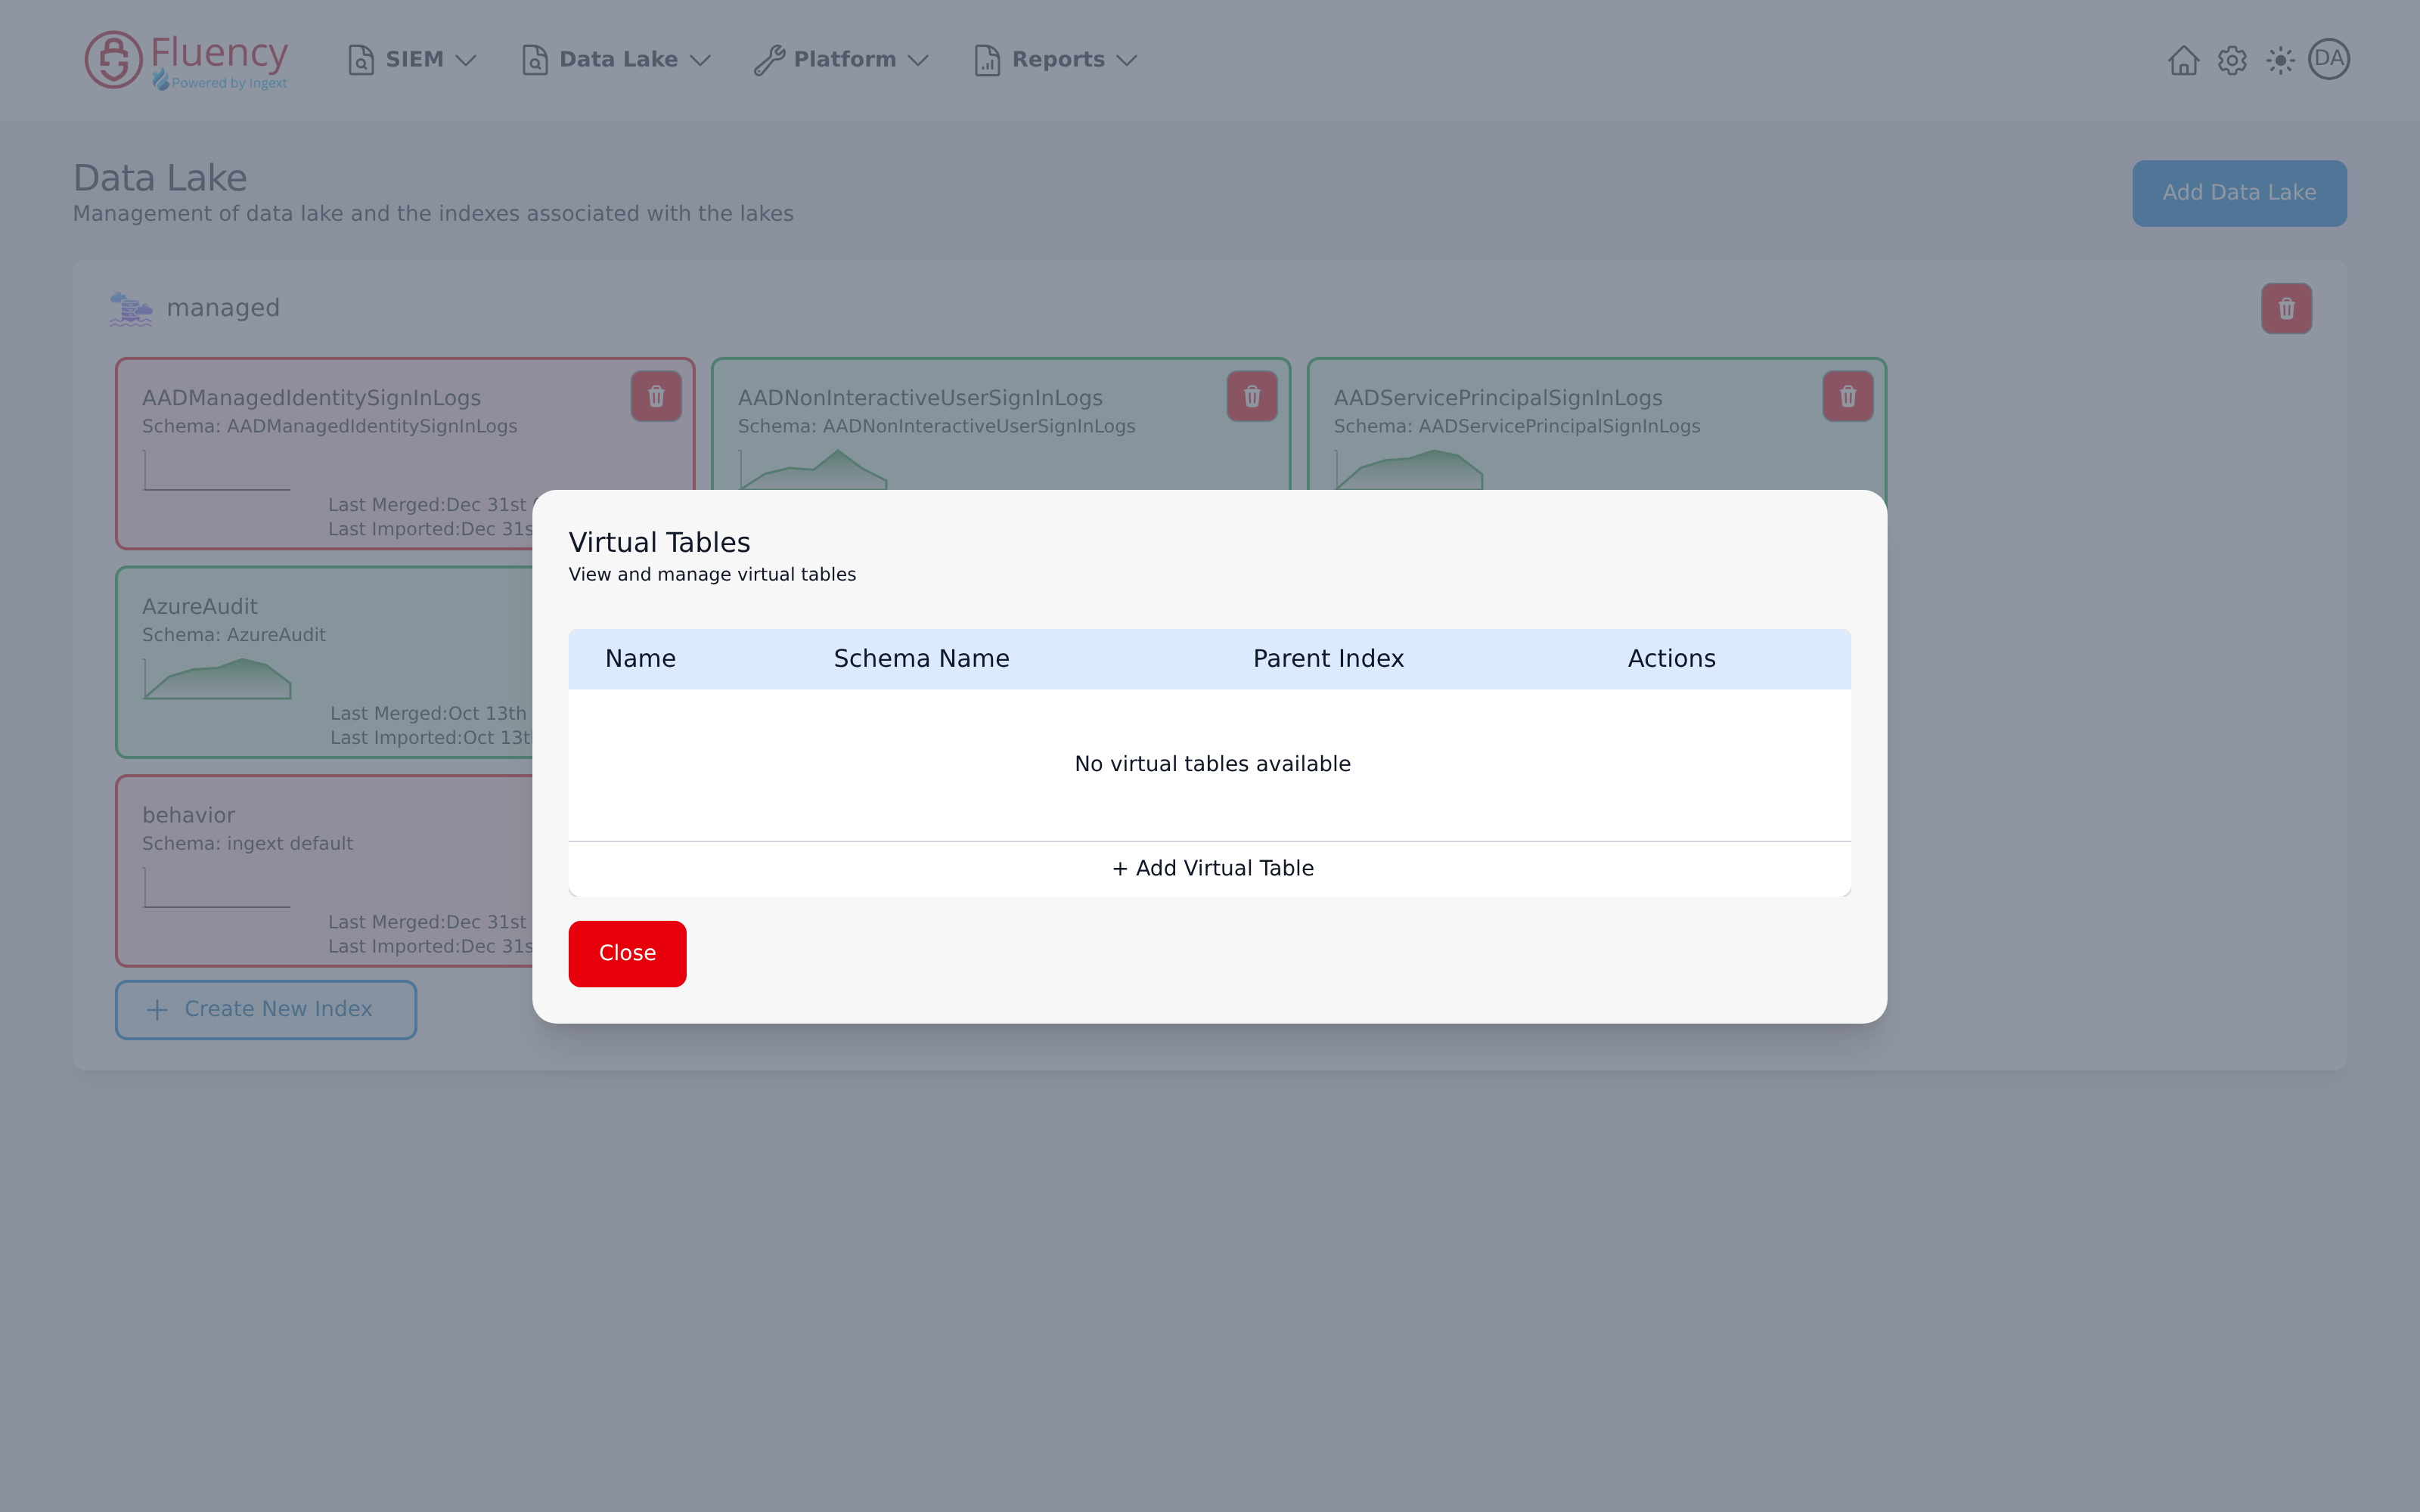Viewport: 2420px width, 1512px height.
Task: Click Create New Index button
Action: 266,1010
